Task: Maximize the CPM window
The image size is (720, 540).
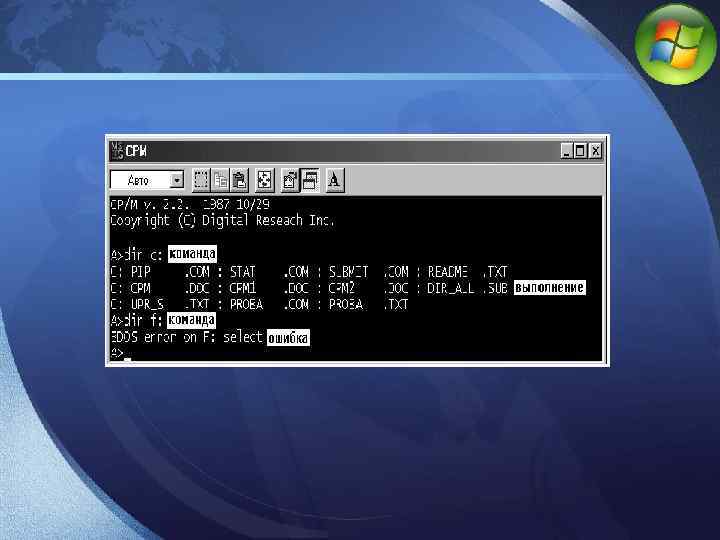Action: pos(580,151)
